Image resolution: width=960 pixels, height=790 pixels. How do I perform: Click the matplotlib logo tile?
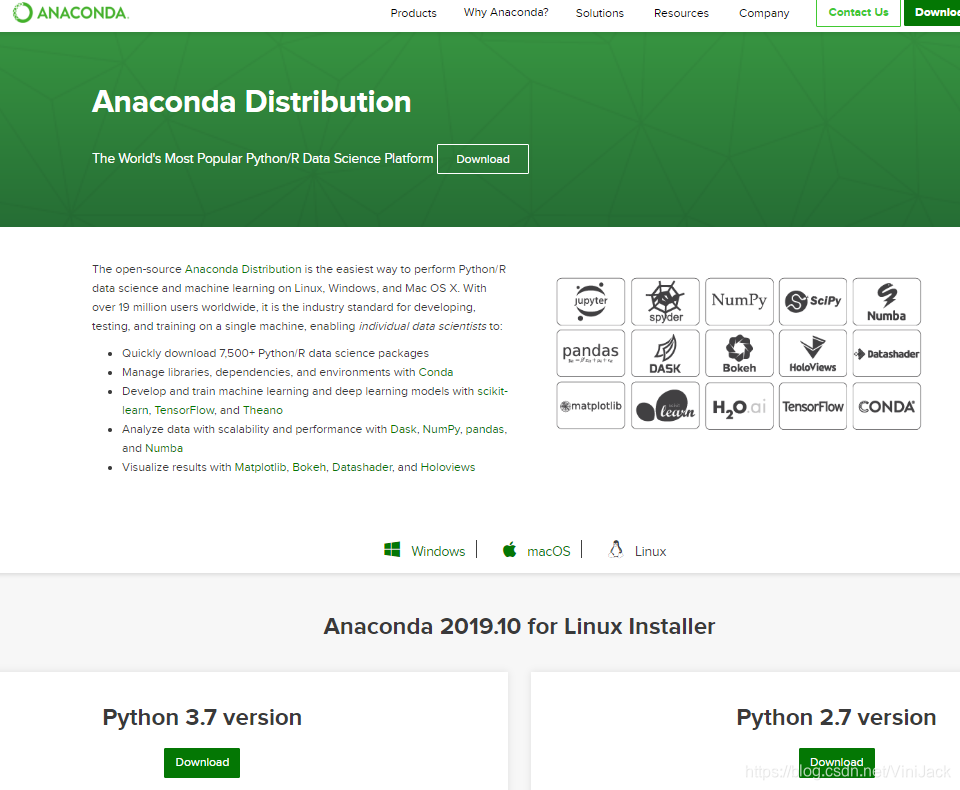click(x=591, y=406)
